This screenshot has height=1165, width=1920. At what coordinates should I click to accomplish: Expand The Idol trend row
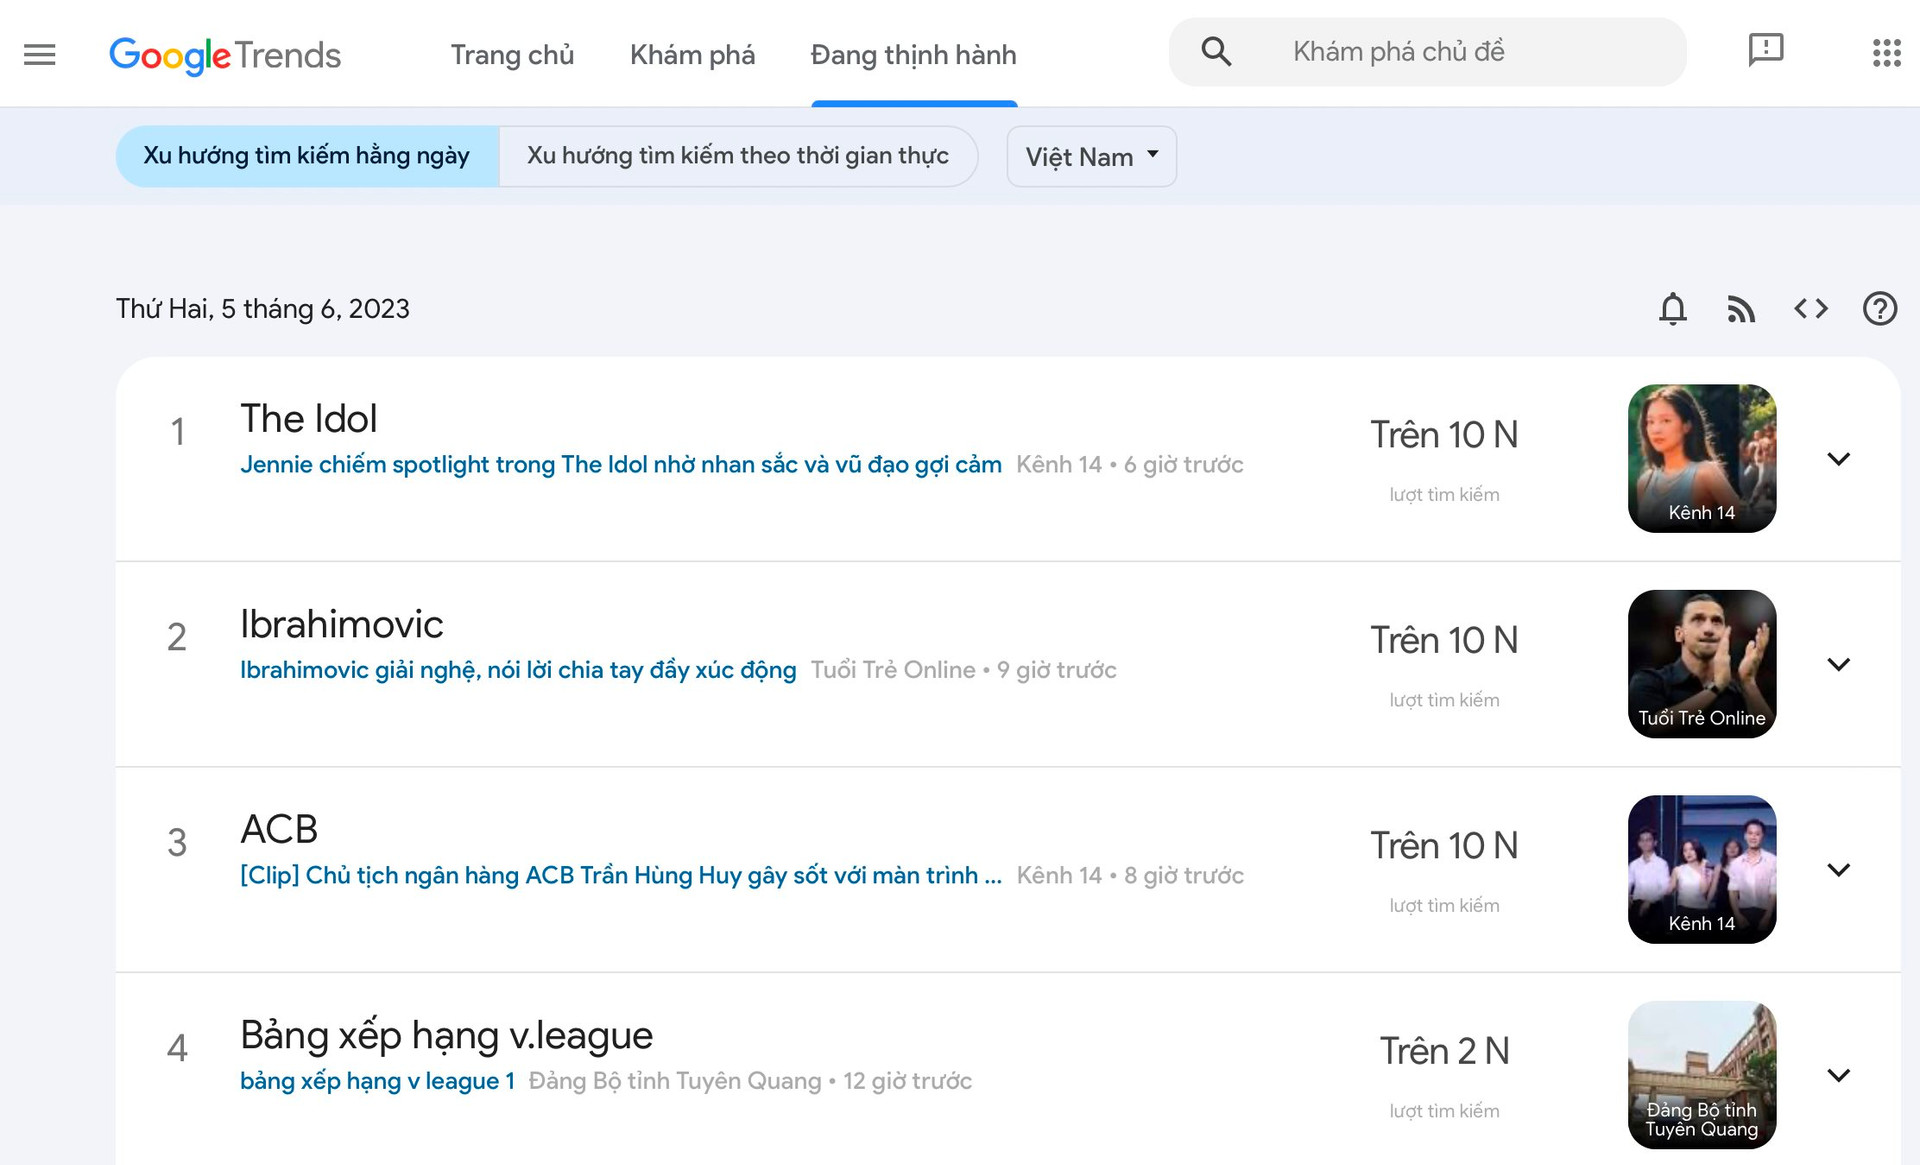pos(1838,459)
